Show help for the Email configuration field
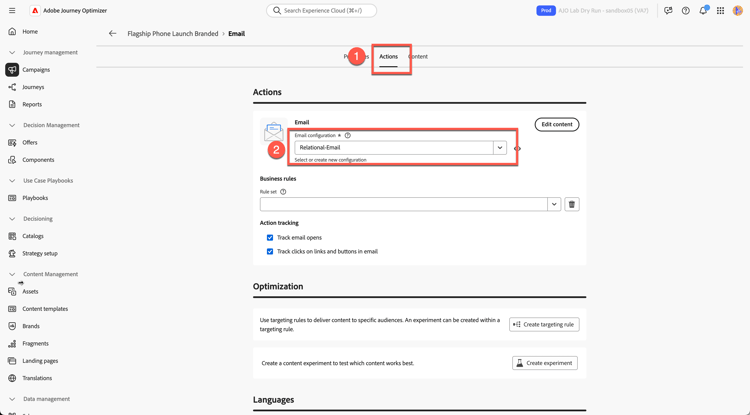Screen dimensions: 750x415 348,135
